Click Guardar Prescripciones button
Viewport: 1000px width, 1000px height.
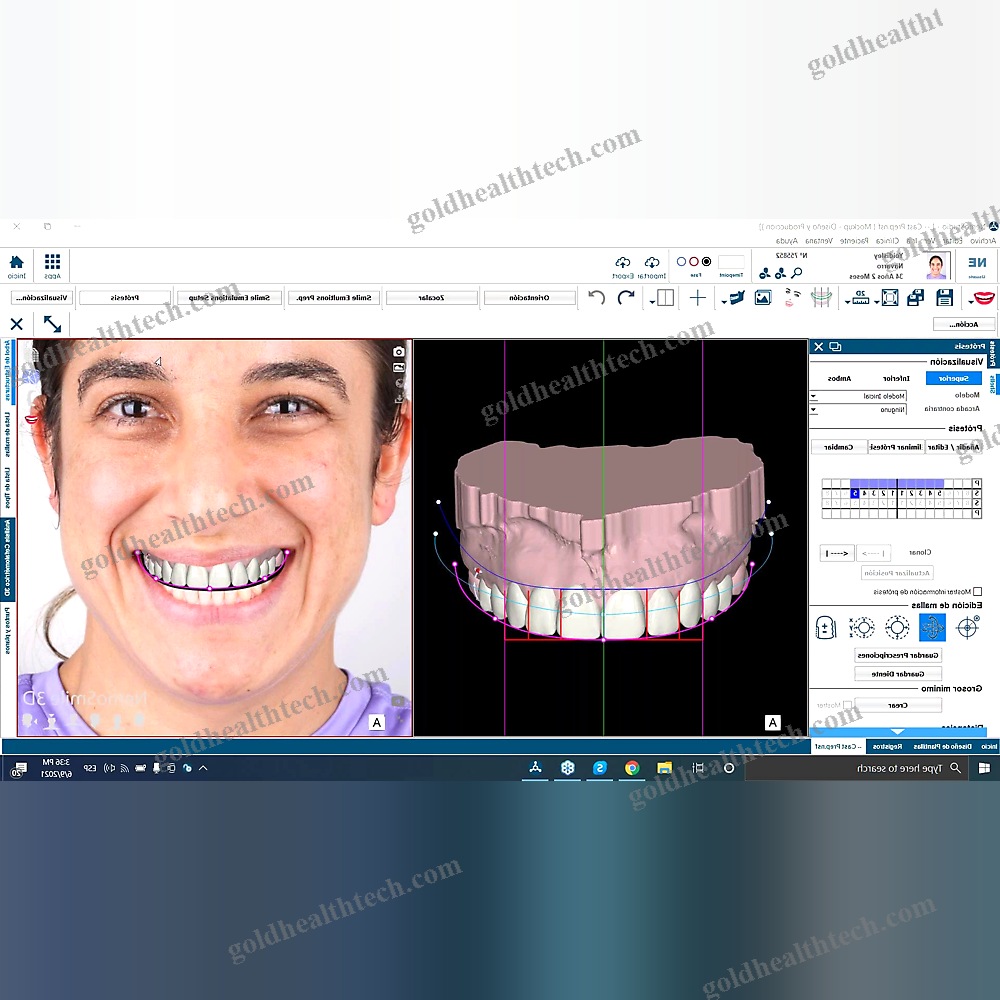[898, 655]
